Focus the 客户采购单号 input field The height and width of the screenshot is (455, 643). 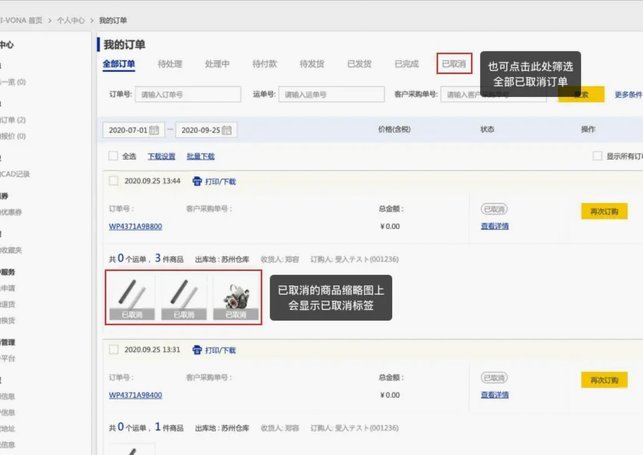(493, 94)
